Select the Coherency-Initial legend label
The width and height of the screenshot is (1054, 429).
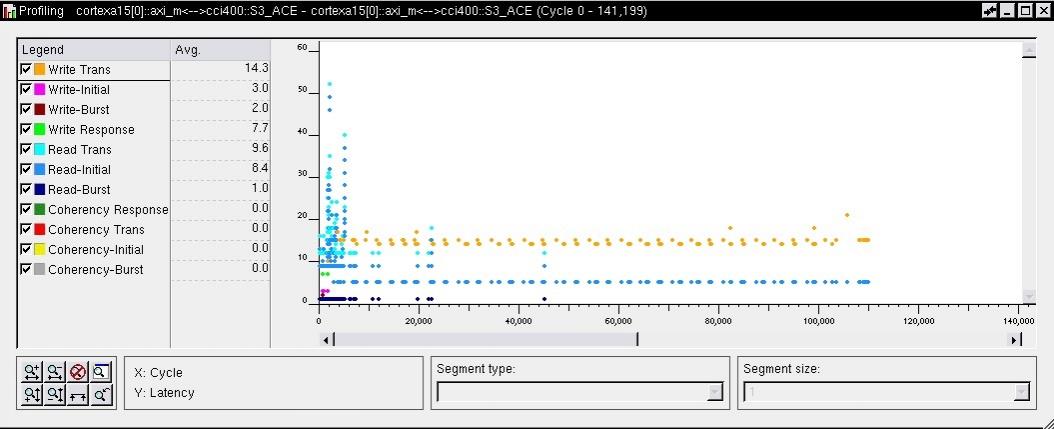(95, 249)
